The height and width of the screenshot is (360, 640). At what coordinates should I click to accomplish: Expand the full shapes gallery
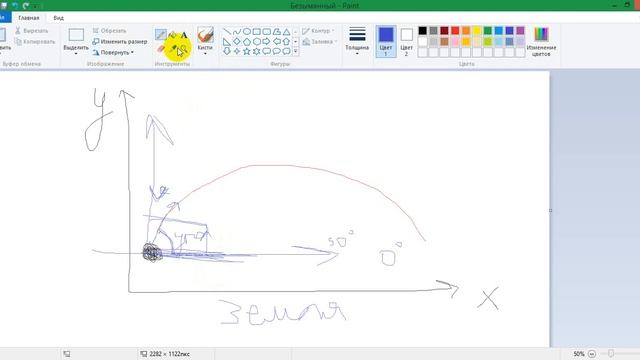tap(296, 51)
